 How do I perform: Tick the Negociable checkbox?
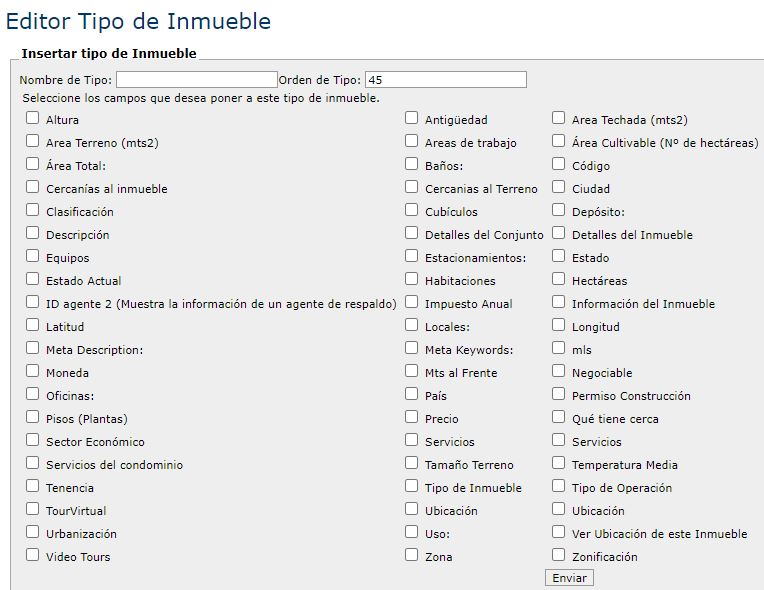(x=559, y=372)
